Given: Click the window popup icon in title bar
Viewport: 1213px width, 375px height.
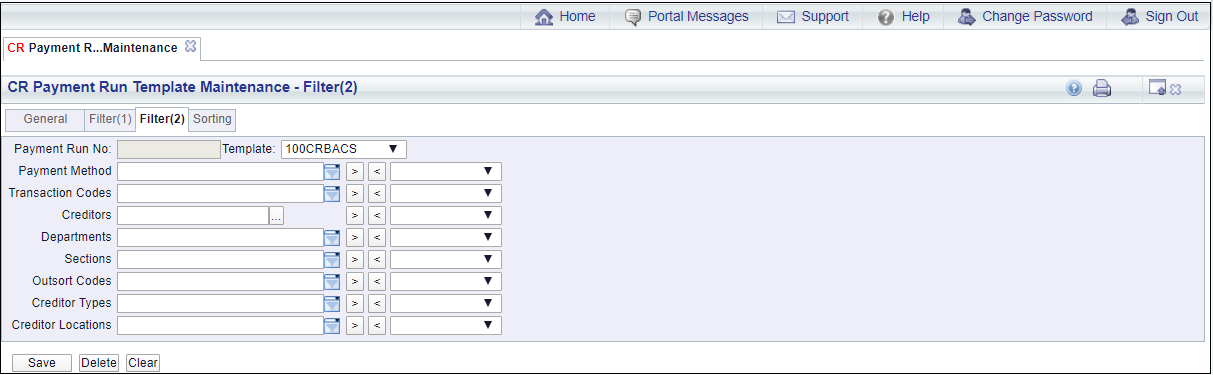Looking at the screenshot, I should click(x=1157, y=88).
